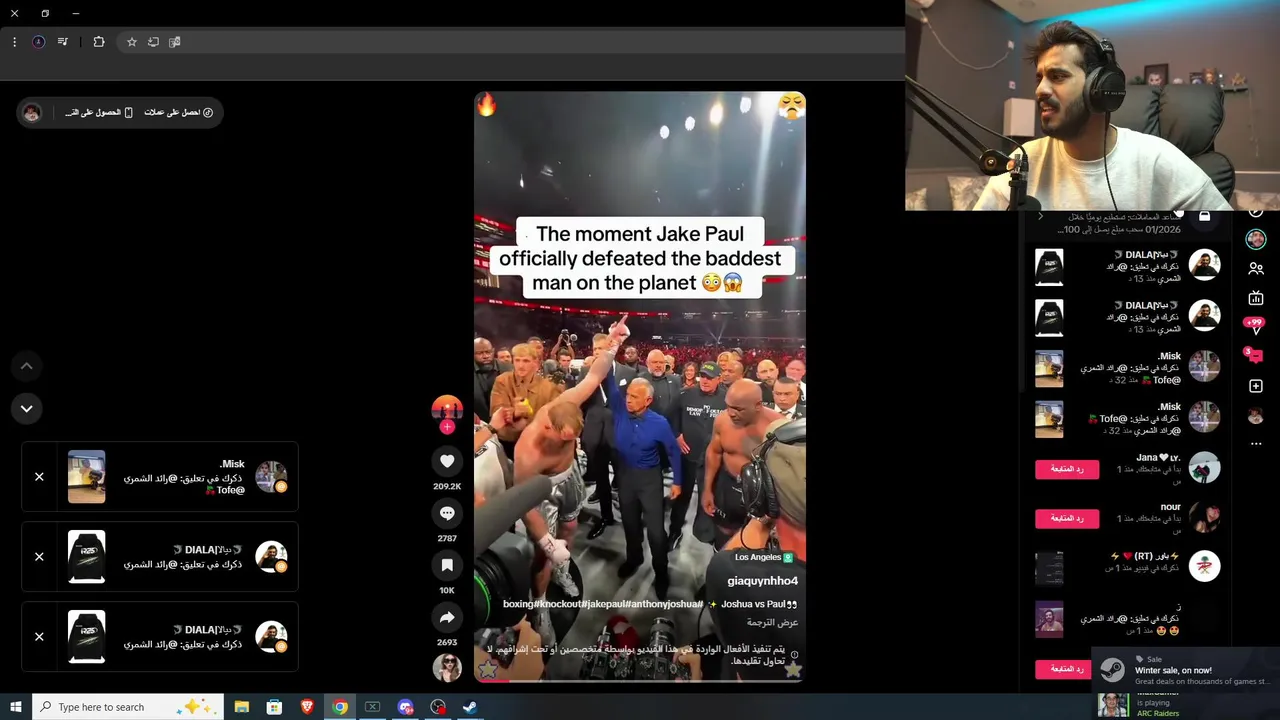Viewport: 1280px width, 720px height.
Task: Follow back nour in notifications
Action: (1067, 518)
